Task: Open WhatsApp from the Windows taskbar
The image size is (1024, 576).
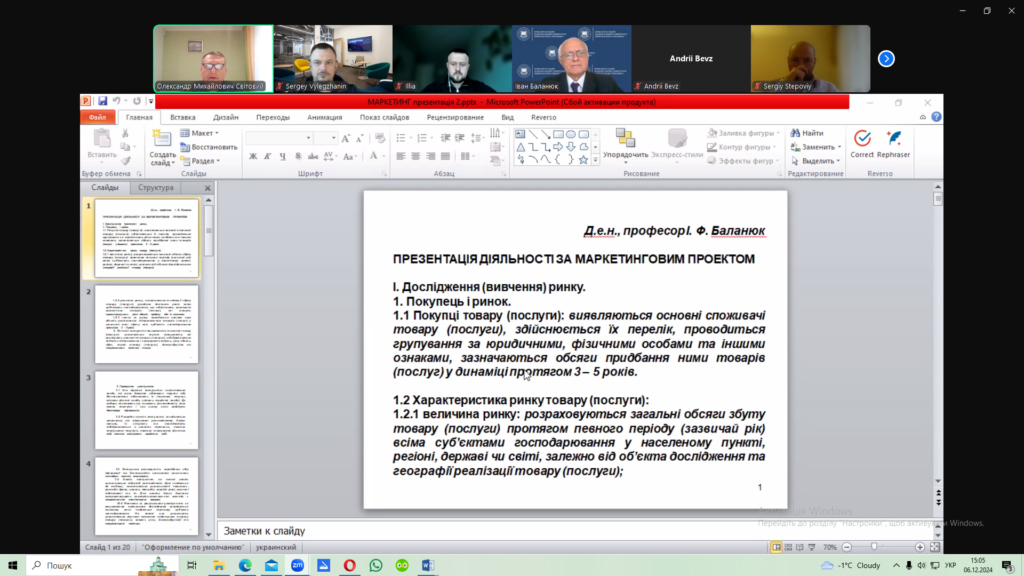Action: click(376, 565)
